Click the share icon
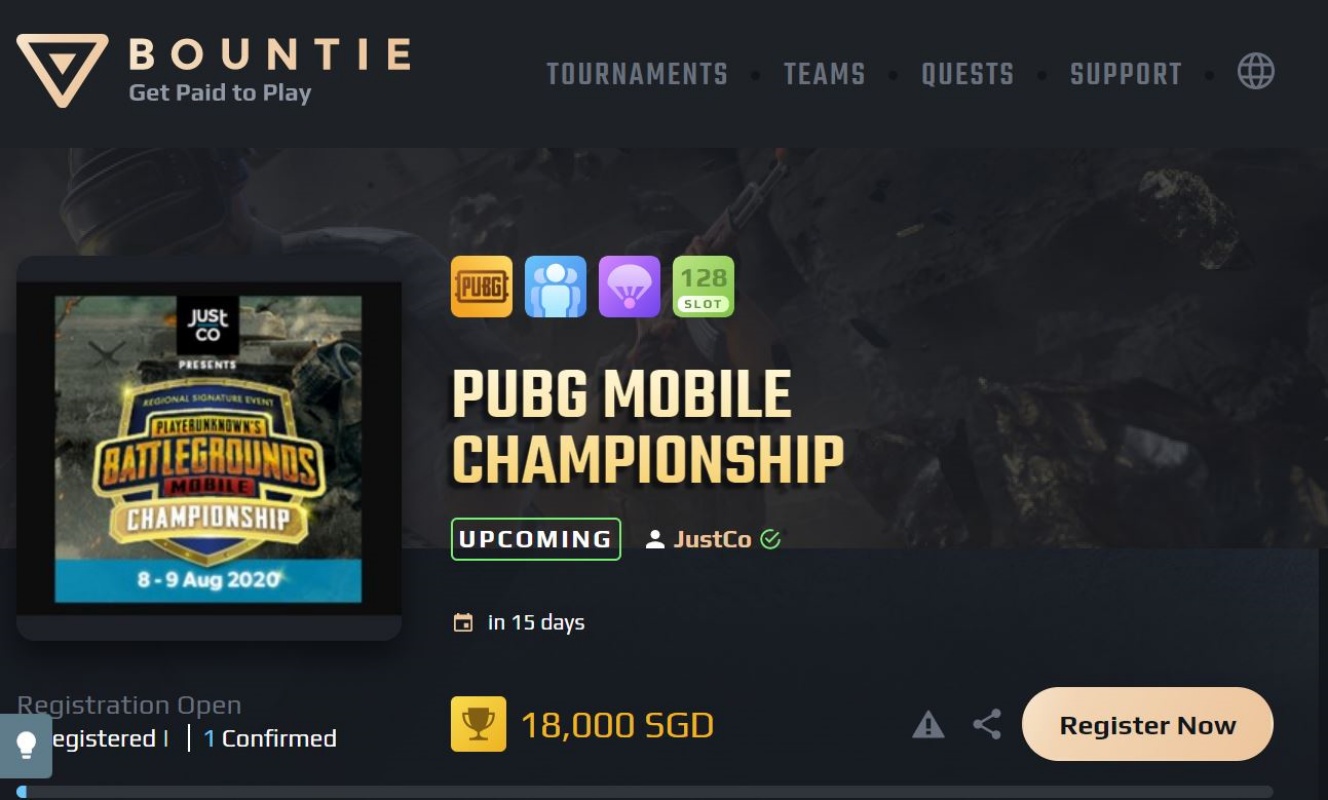Image resolution: width=1328 pixels, height=800 pixels. tap(987, 724)
